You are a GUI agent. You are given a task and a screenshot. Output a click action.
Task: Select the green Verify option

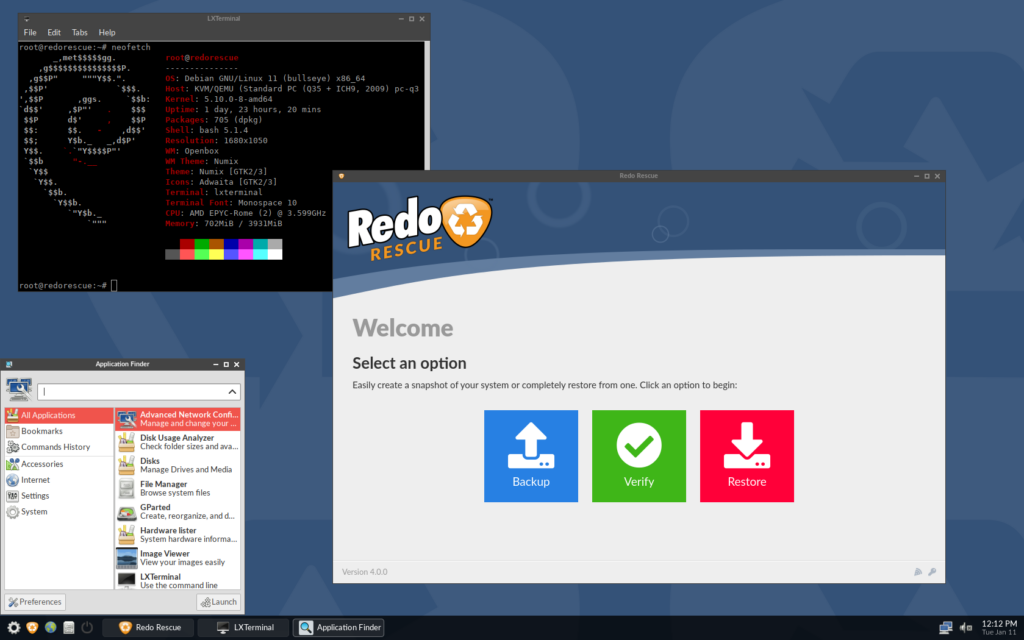[639, 456]
